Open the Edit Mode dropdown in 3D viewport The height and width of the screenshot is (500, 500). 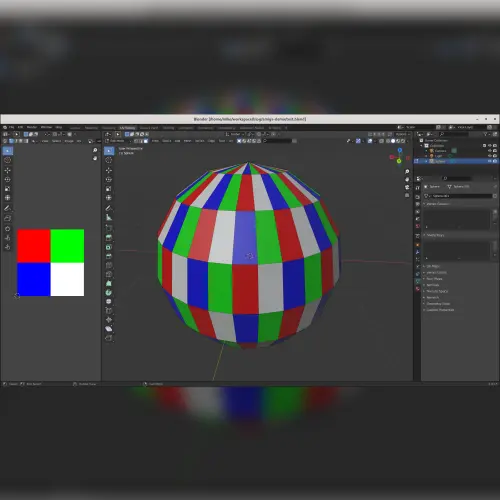117,141
